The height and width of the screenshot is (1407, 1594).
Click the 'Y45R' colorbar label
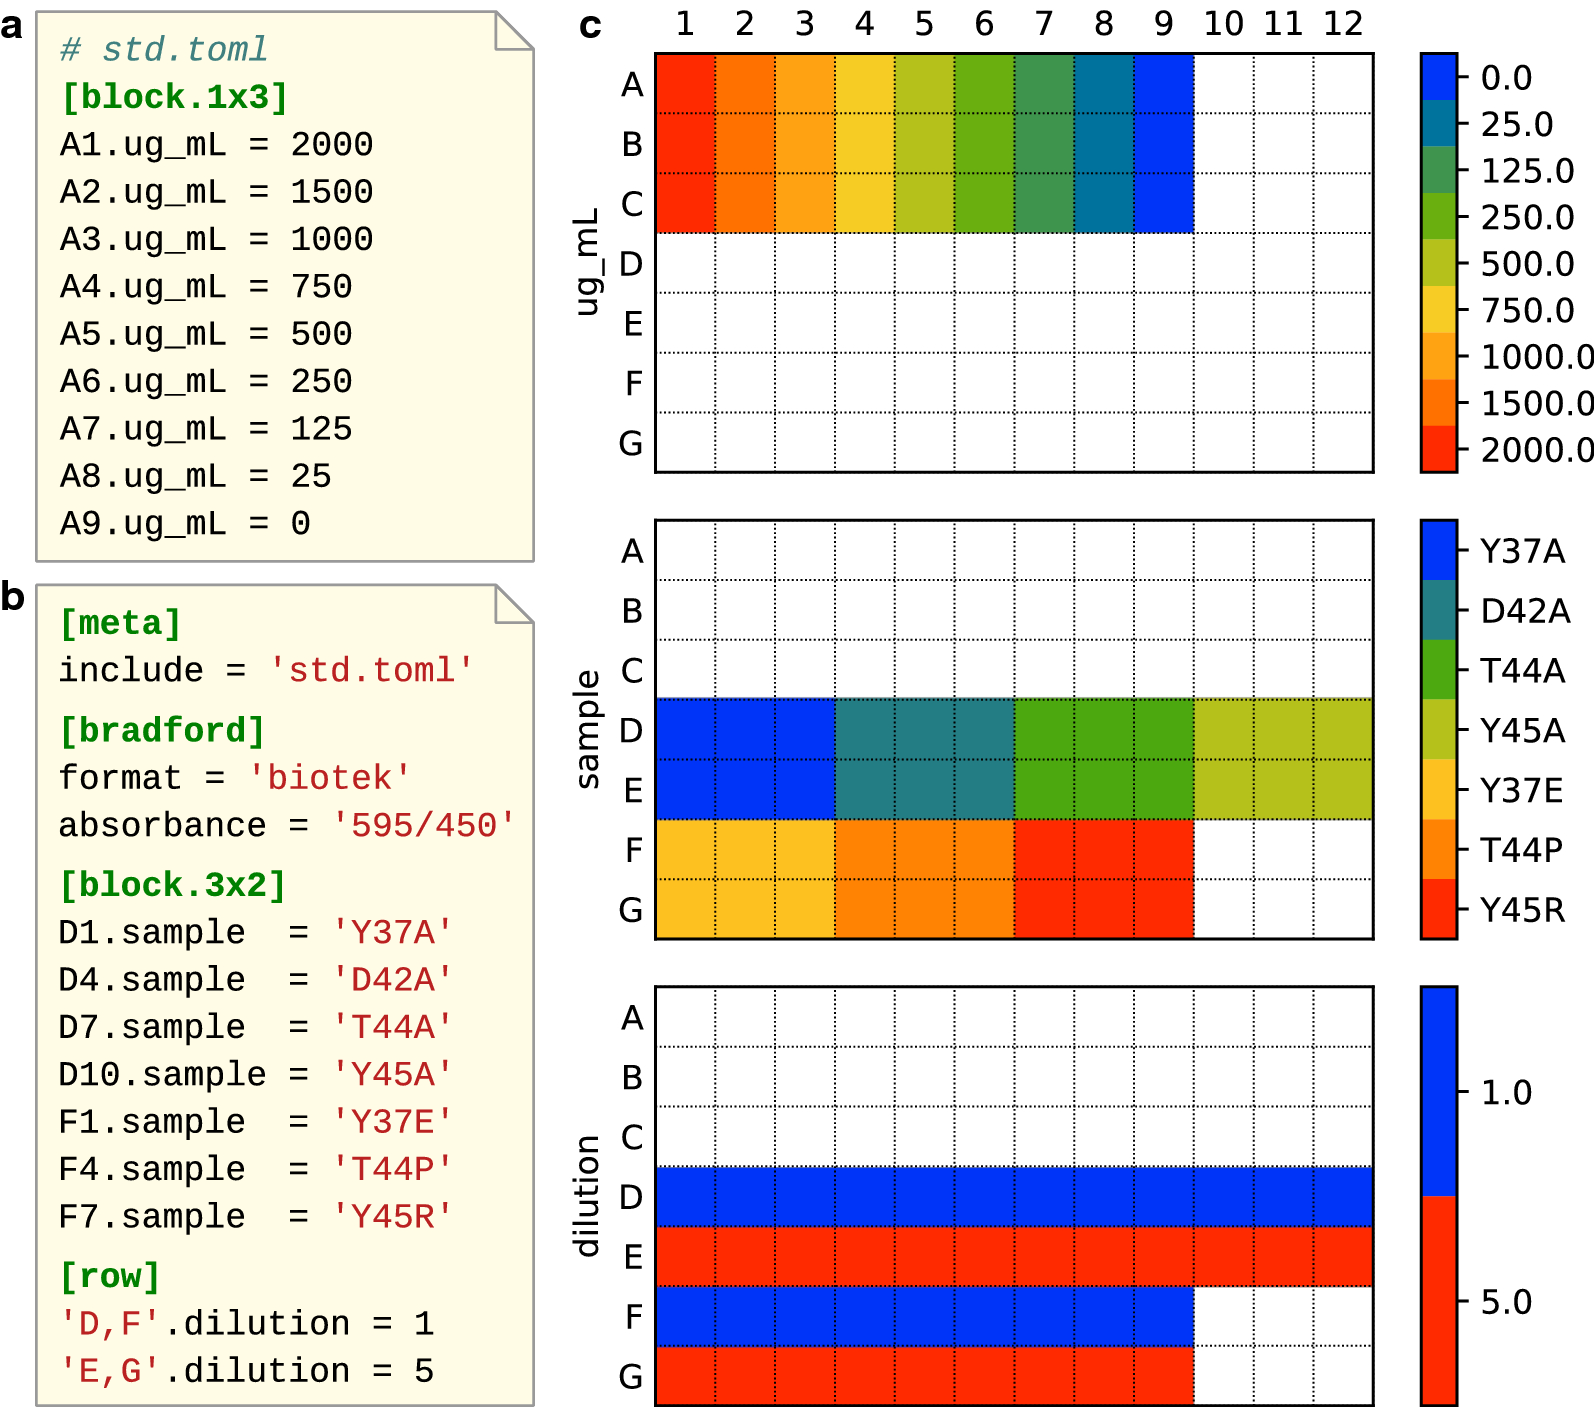[x=1522, y=909]
